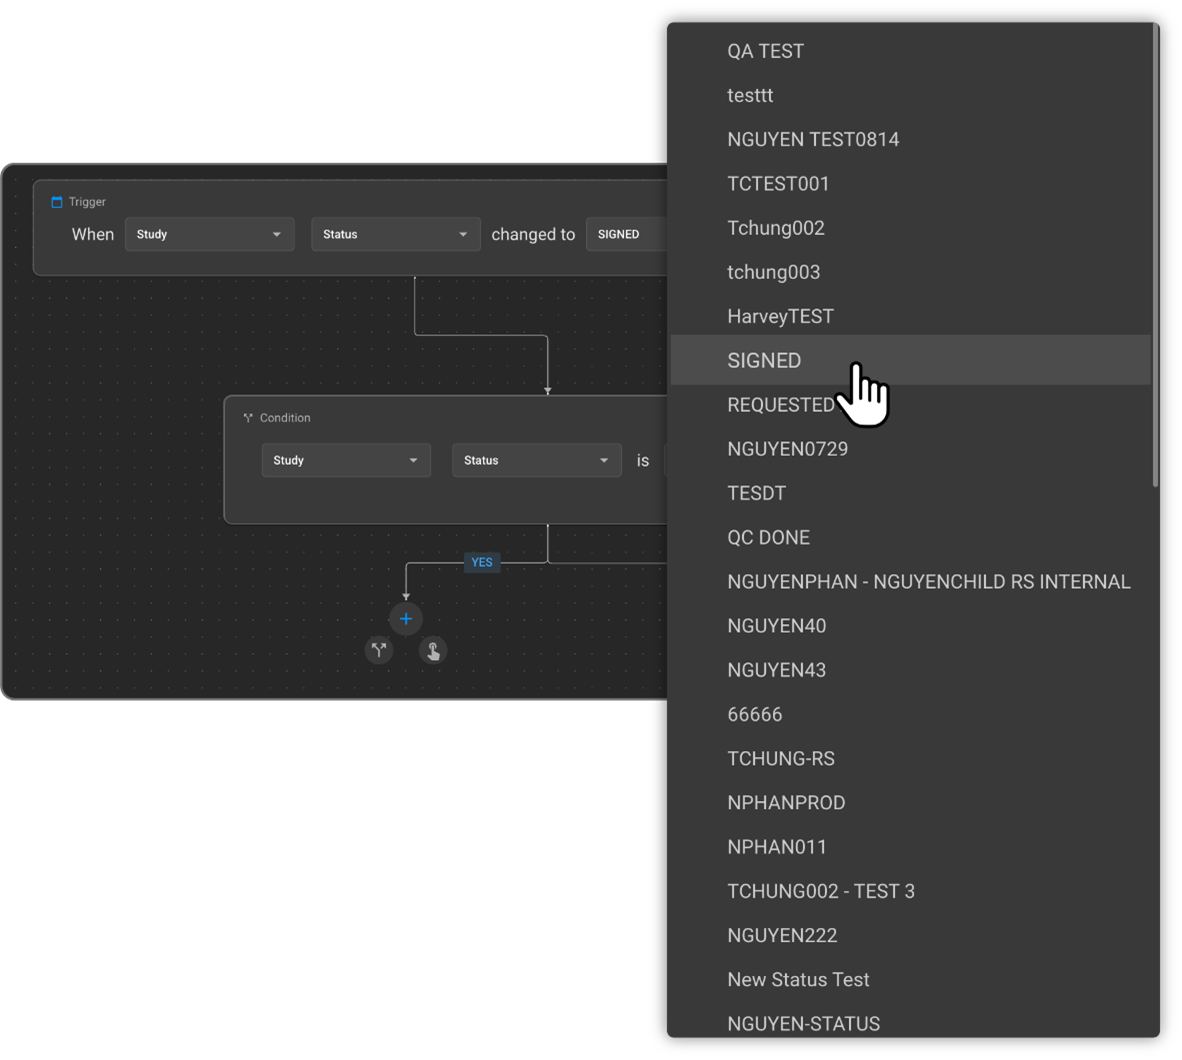Expand the Condition's Status dropdown
1182x1060 pixels.
tap(536, 460)
